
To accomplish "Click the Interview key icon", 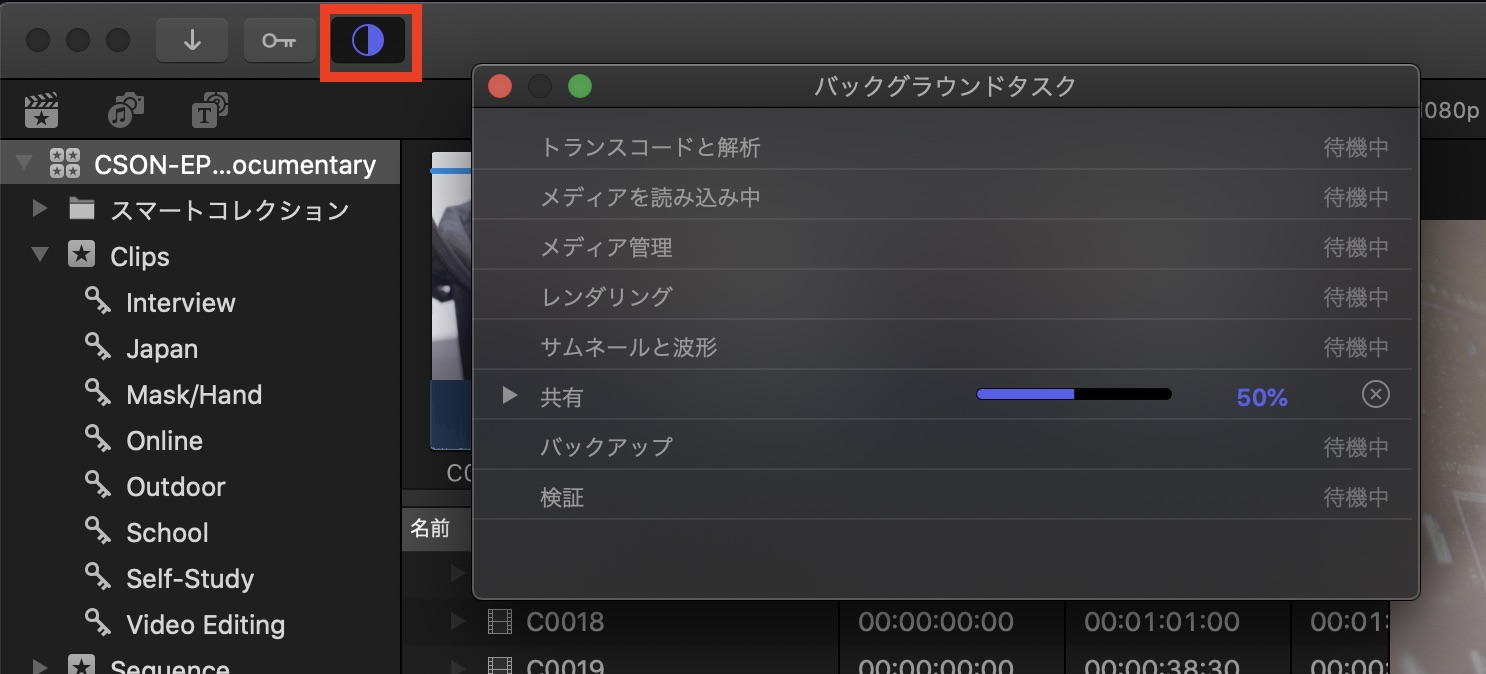I will (x=98, y=300).
